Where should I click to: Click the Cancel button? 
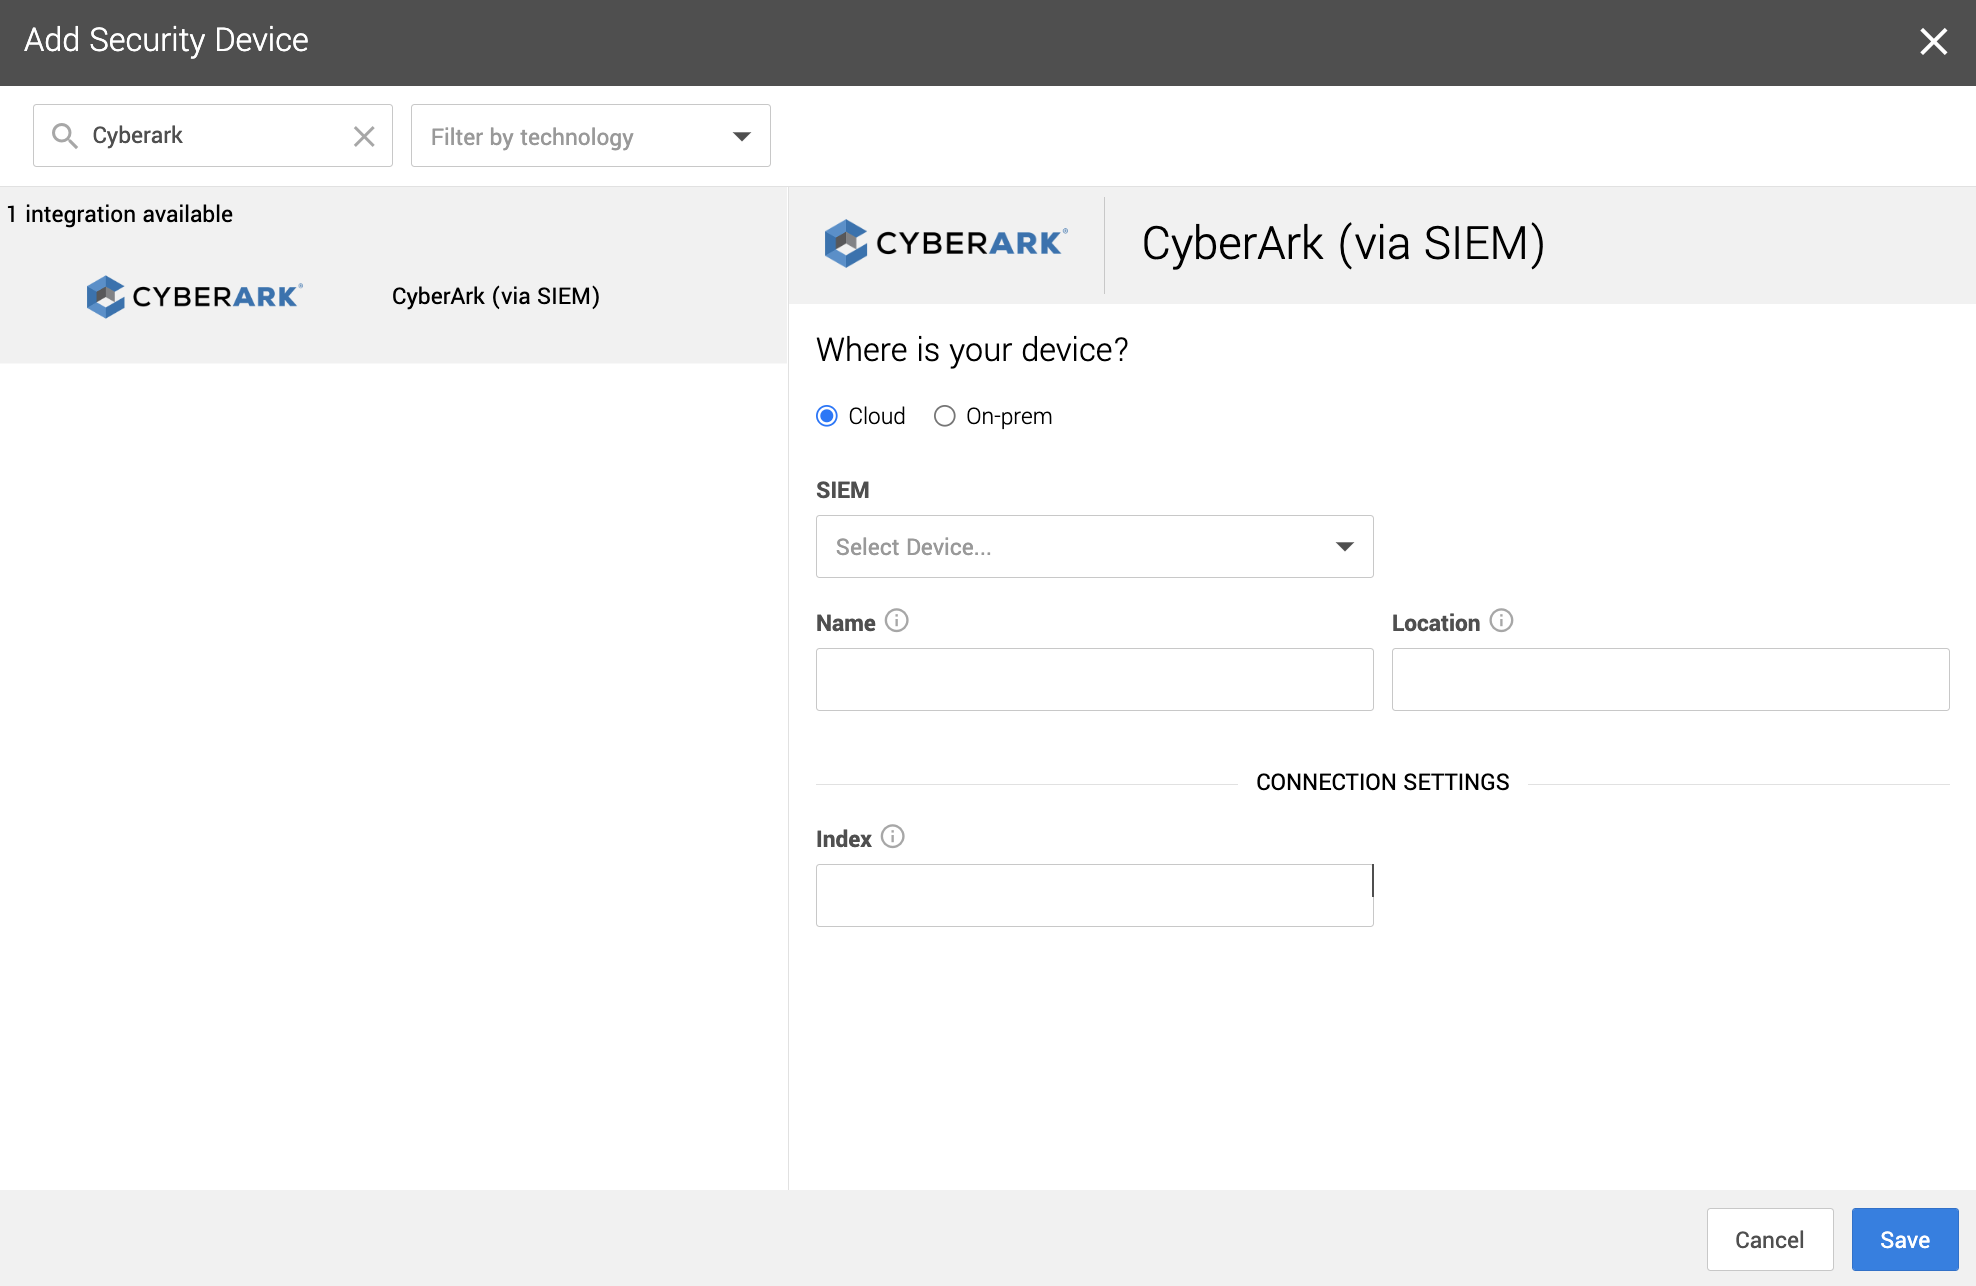(x=1770, y=1240)
